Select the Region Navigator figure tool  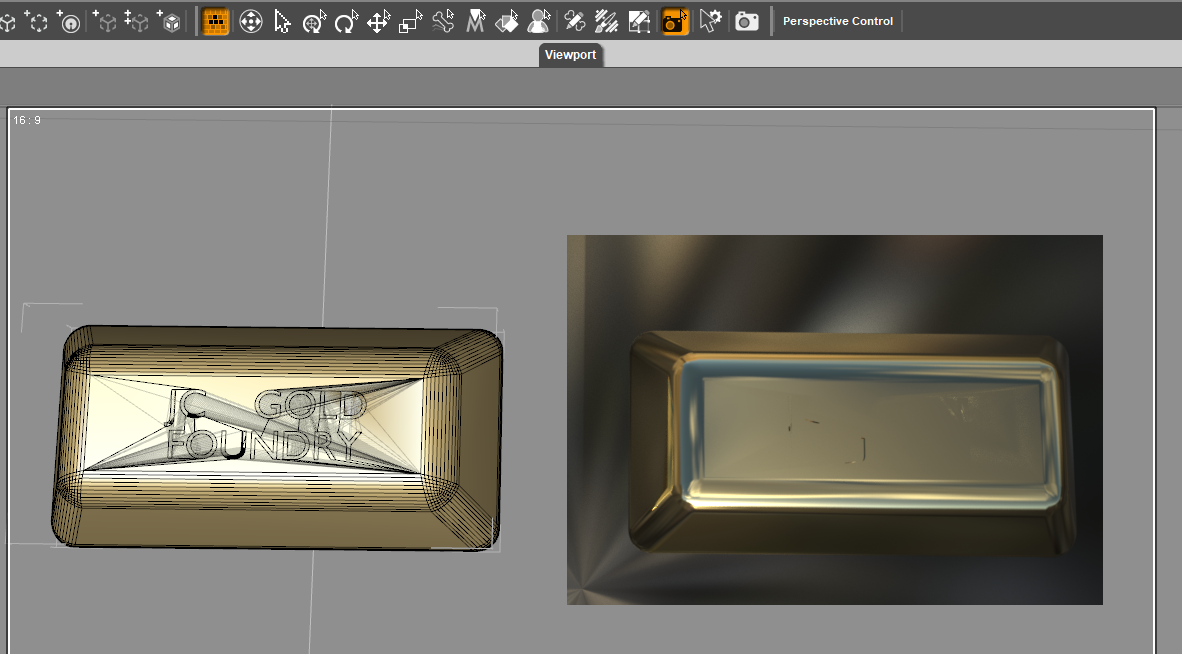pos(538,22)
